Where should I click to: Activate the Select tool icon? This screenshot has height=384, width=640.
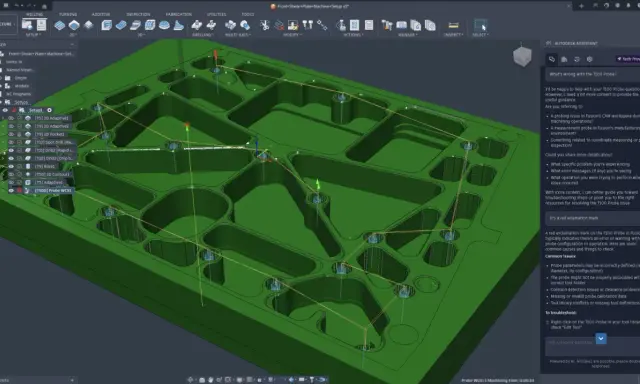(480, 25)
